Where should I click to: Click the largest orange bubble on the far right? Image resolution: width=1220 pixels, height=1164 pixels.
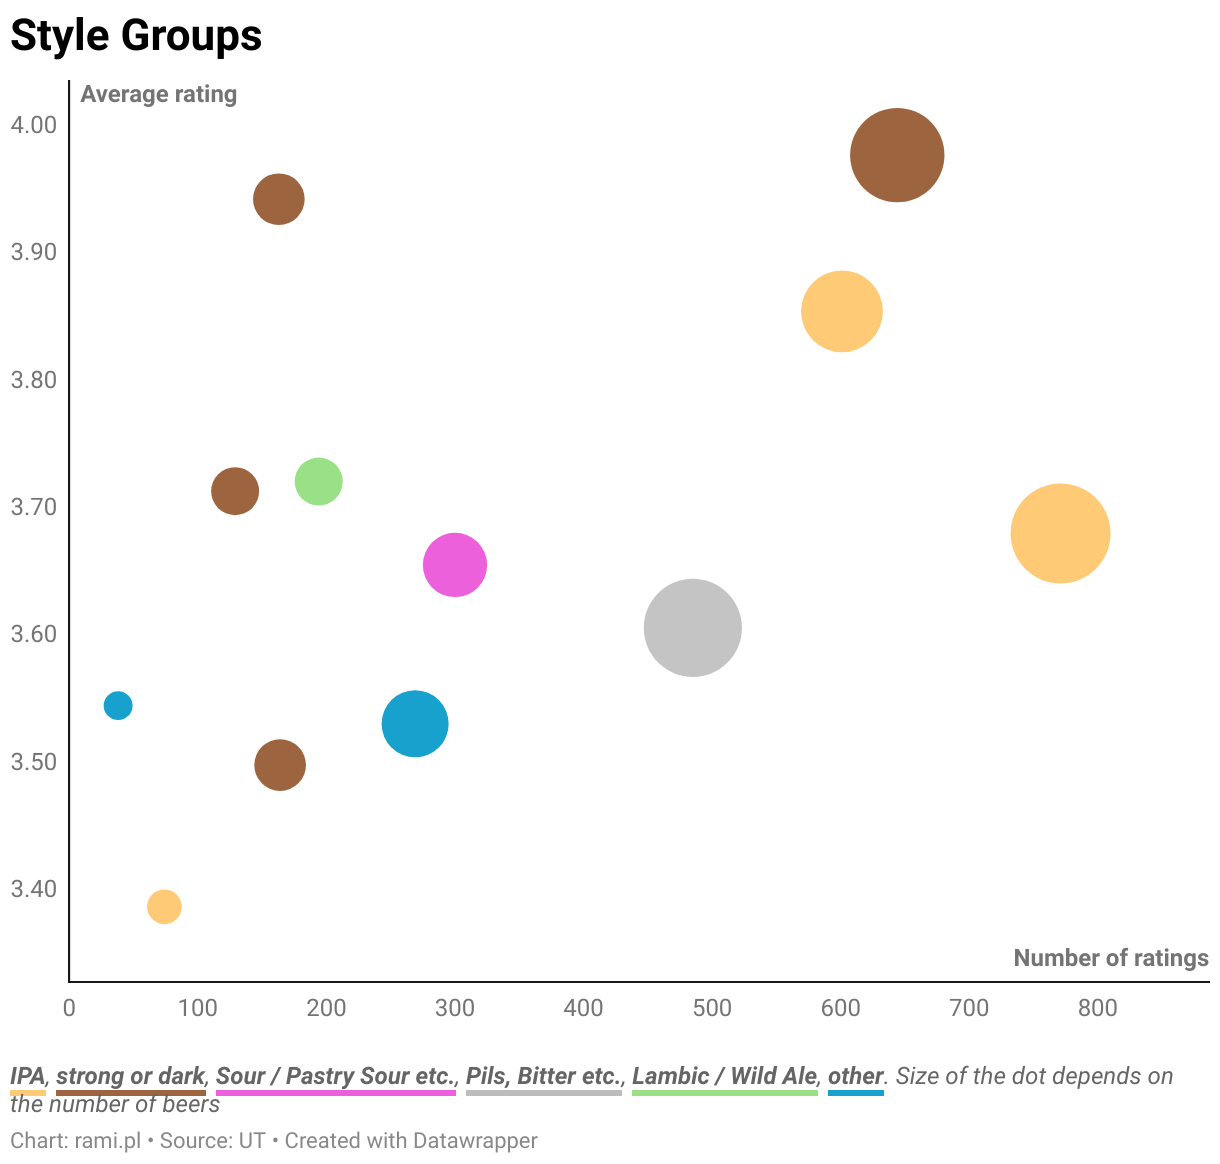[x=1060, y=533]
